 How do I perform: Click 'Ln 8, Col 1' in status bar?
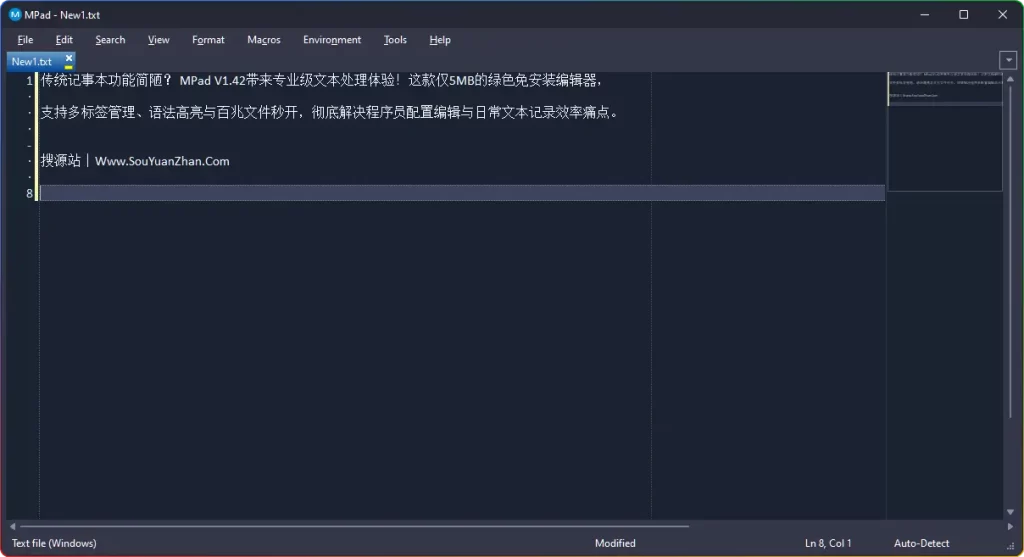[x=828, y=543]
